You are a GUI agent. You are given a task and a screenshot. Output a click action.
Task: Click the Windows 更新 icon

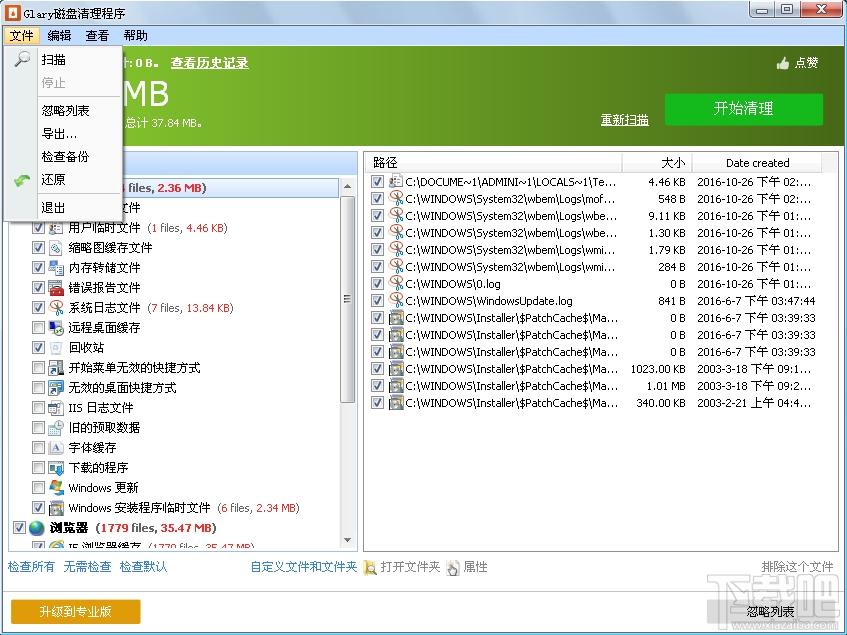click(56, 488)
